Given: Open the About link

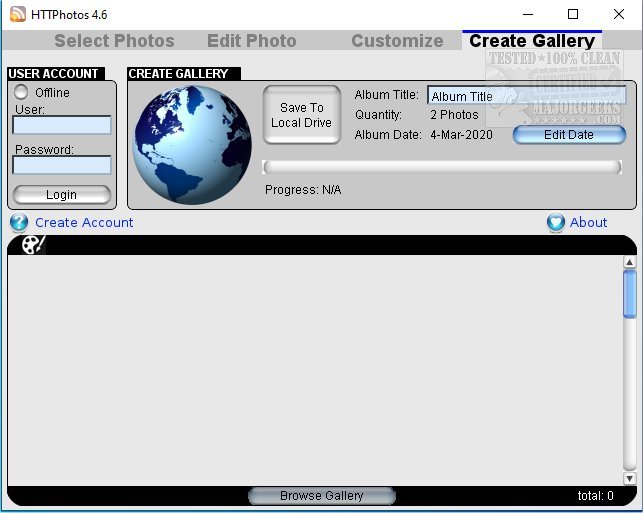Looking at the screenshot, I should [x=588, y=223].
